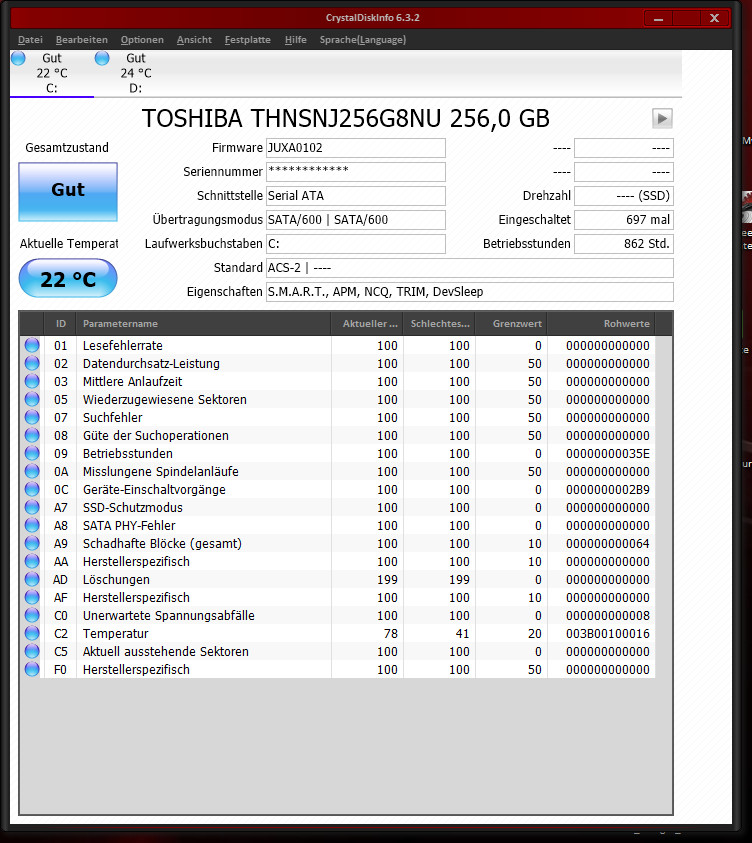Open the Bearbeiten menu
This screenshot has width=752, height=843.
[x=82, y=40]
